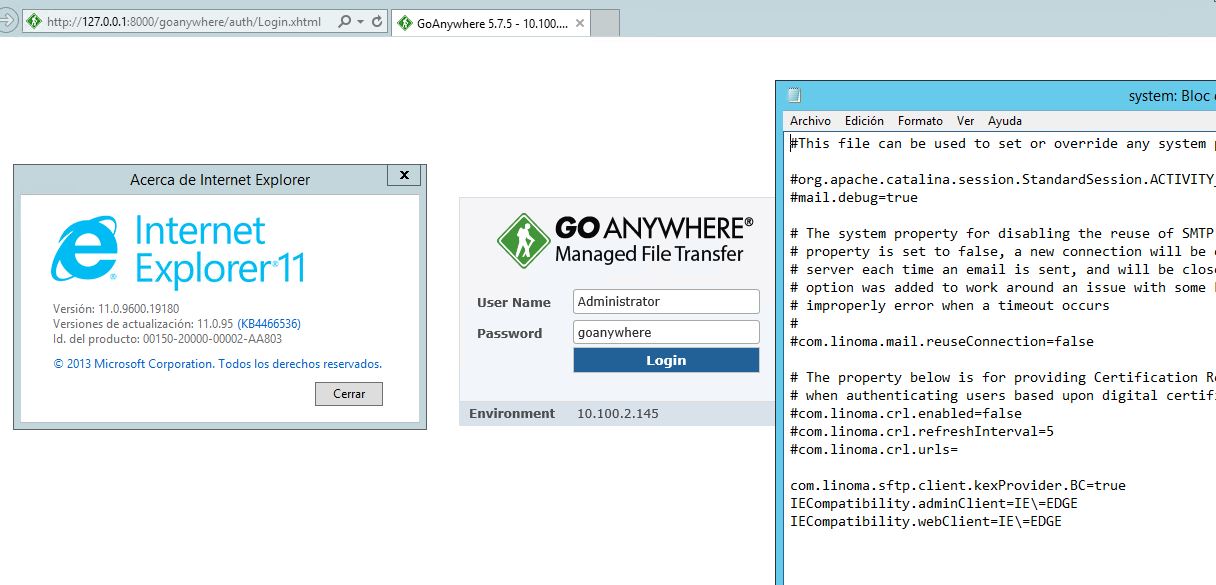Click the browser forward arrow button
This screenshot has height=585, width=1216.
[x=8, y=20]
